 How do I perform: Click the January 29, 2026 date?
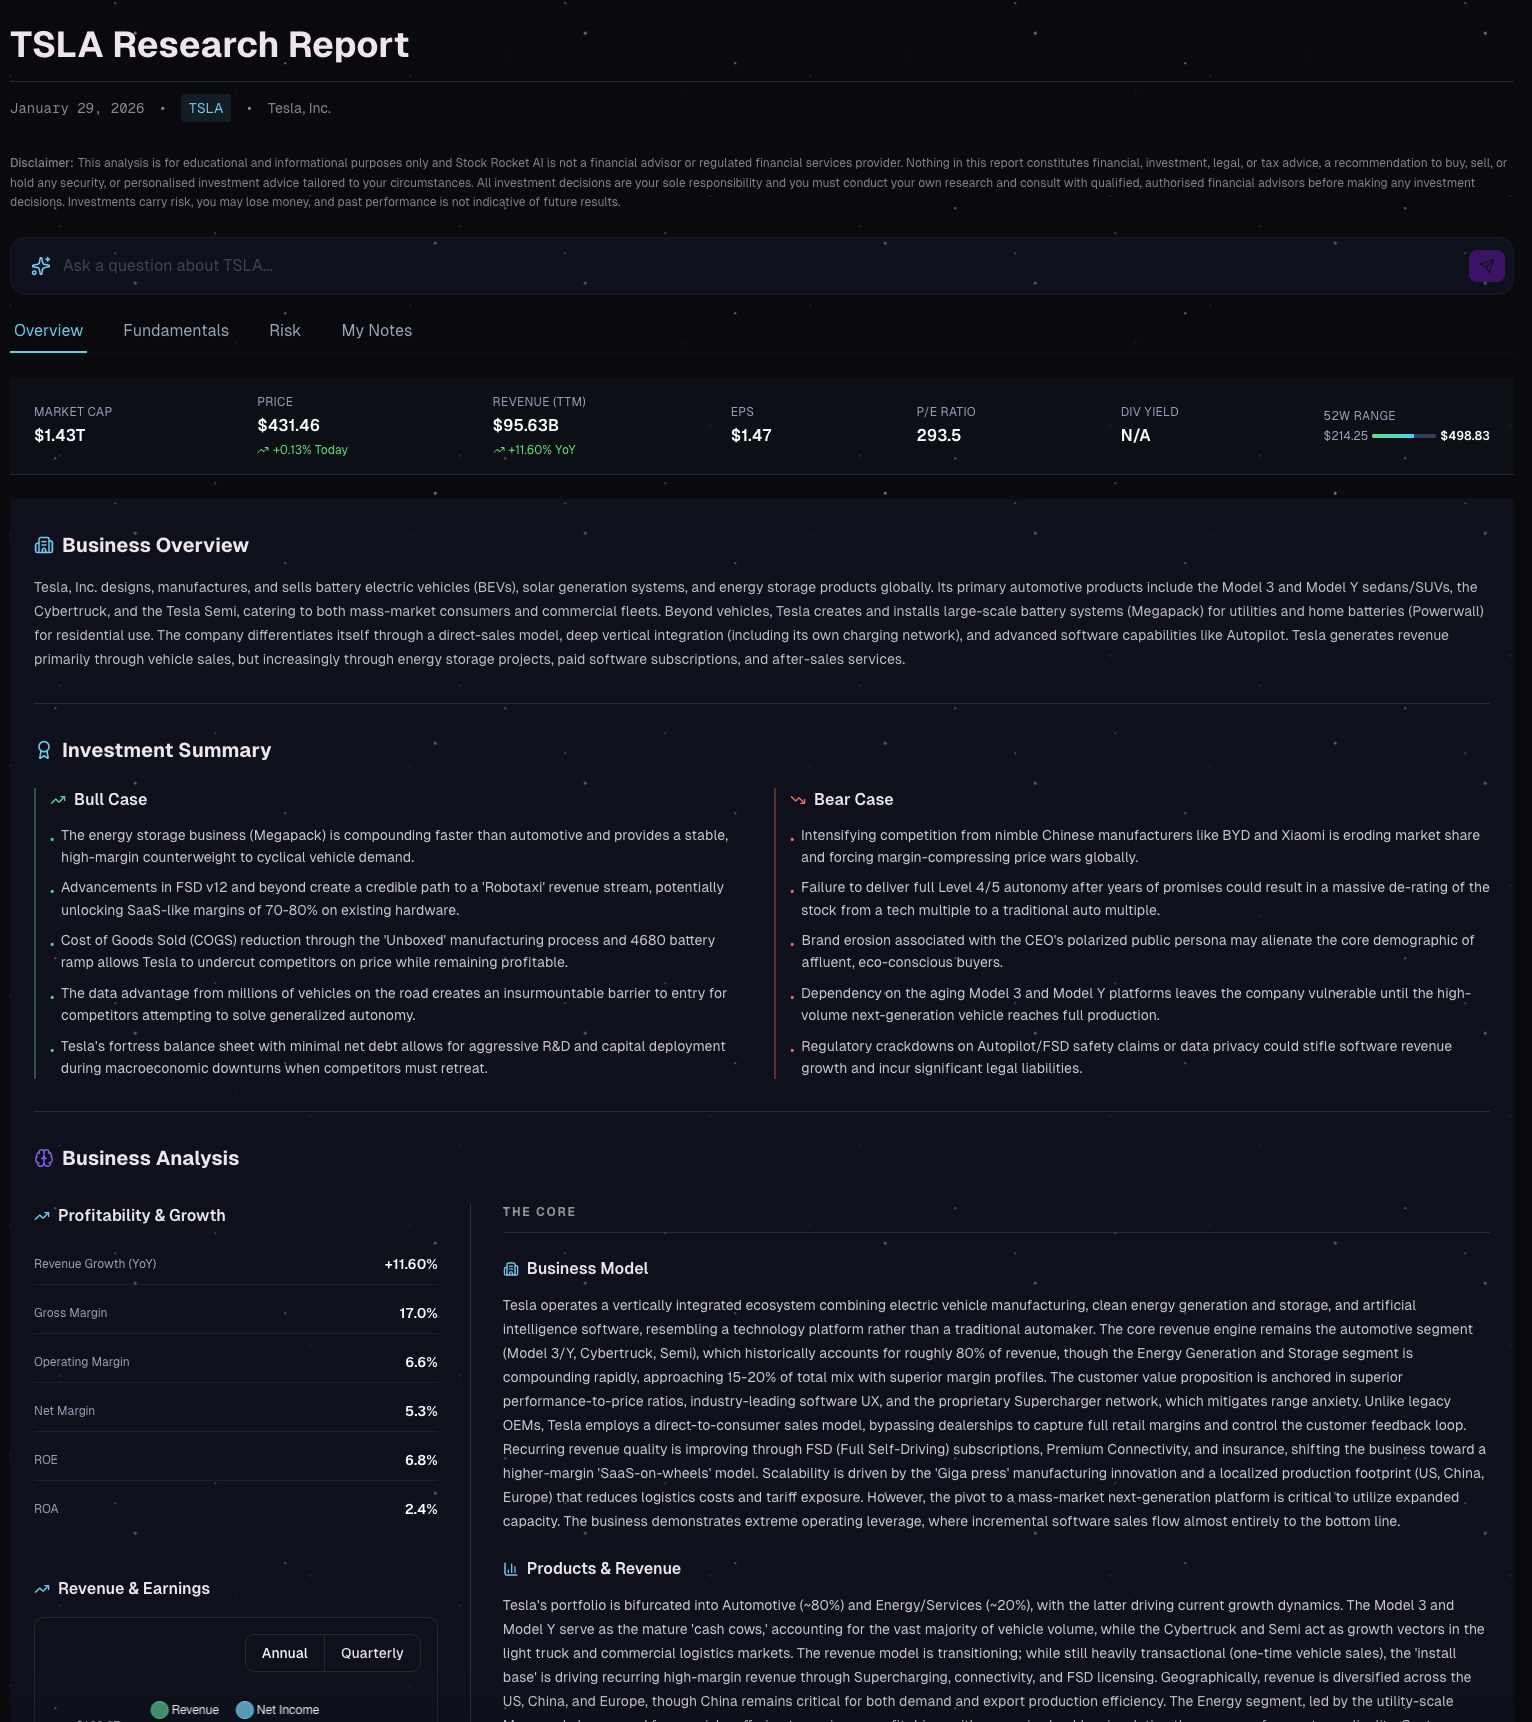click(x=77, y=108)
